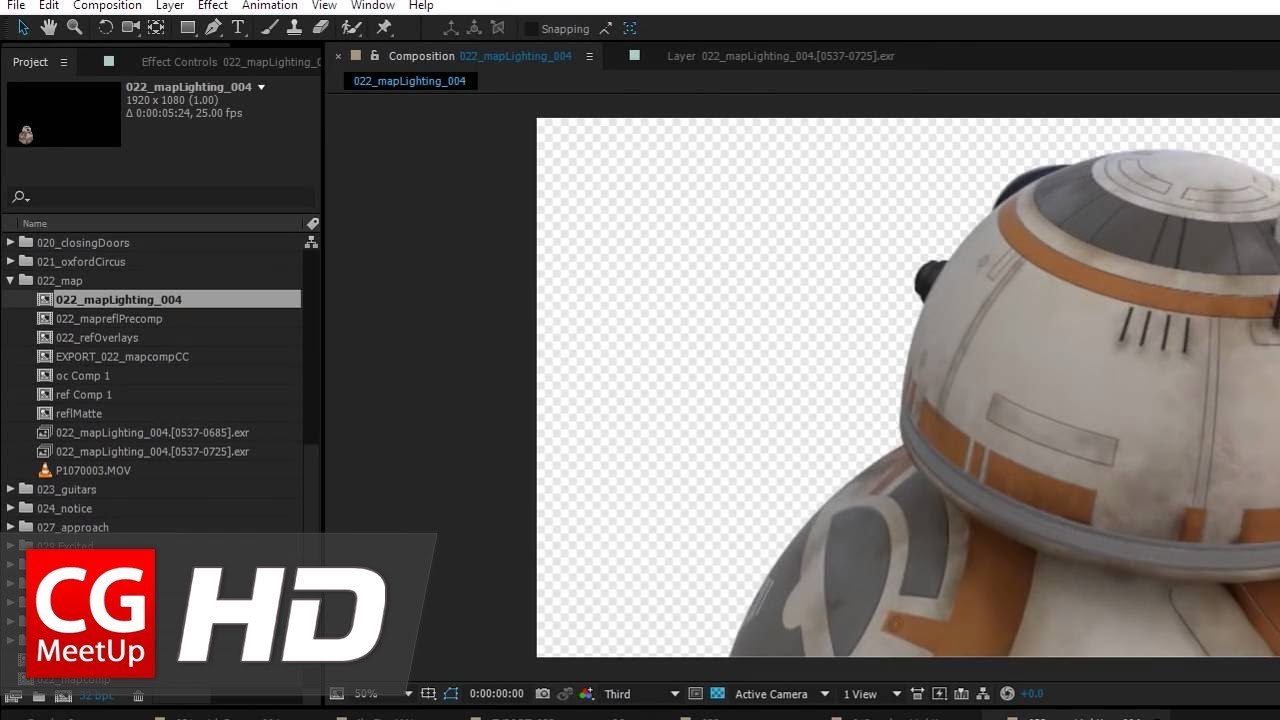This screenshot has width=1280, height=720.
Task: Click the View Axis Mode icon
Action: tap(499, 29)
